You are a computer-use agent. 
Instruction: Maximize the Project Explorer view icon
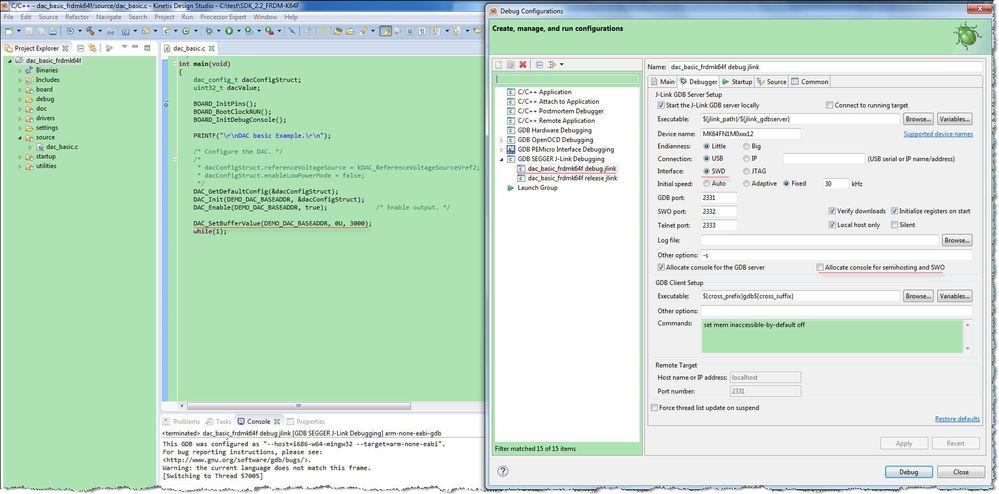[x=147, y=47]
